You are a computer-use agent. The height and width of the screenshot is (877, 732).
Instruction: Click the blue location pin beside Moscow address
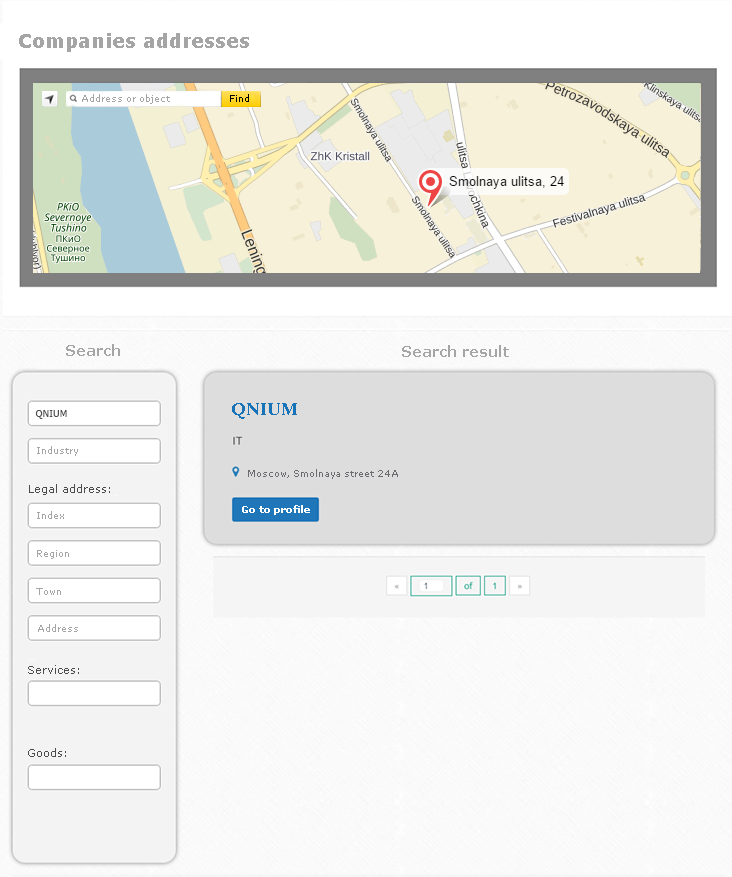(236, 473)
